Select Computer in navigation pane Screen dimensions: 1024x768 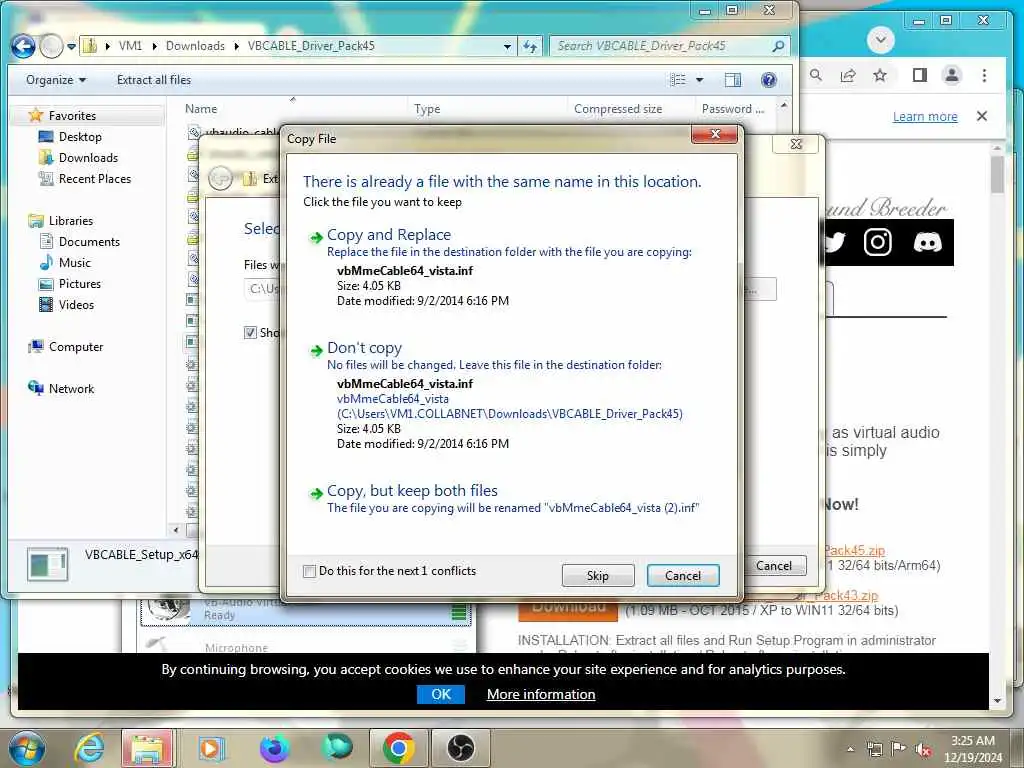(x=76, y=347)
